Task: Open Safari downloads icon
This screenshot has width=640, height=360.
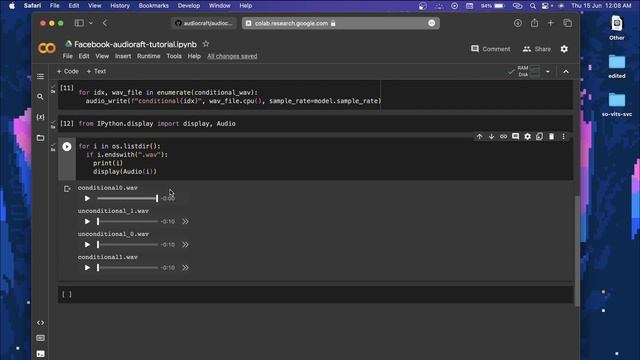Action: click(518, 23)
